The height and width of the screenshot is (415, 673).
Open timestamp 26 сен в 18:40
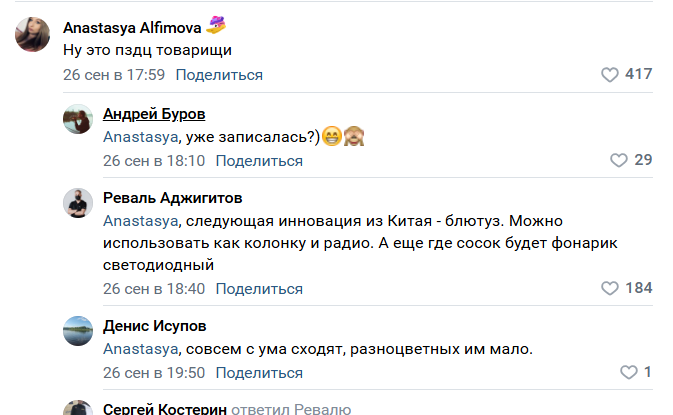click(154, 289)
